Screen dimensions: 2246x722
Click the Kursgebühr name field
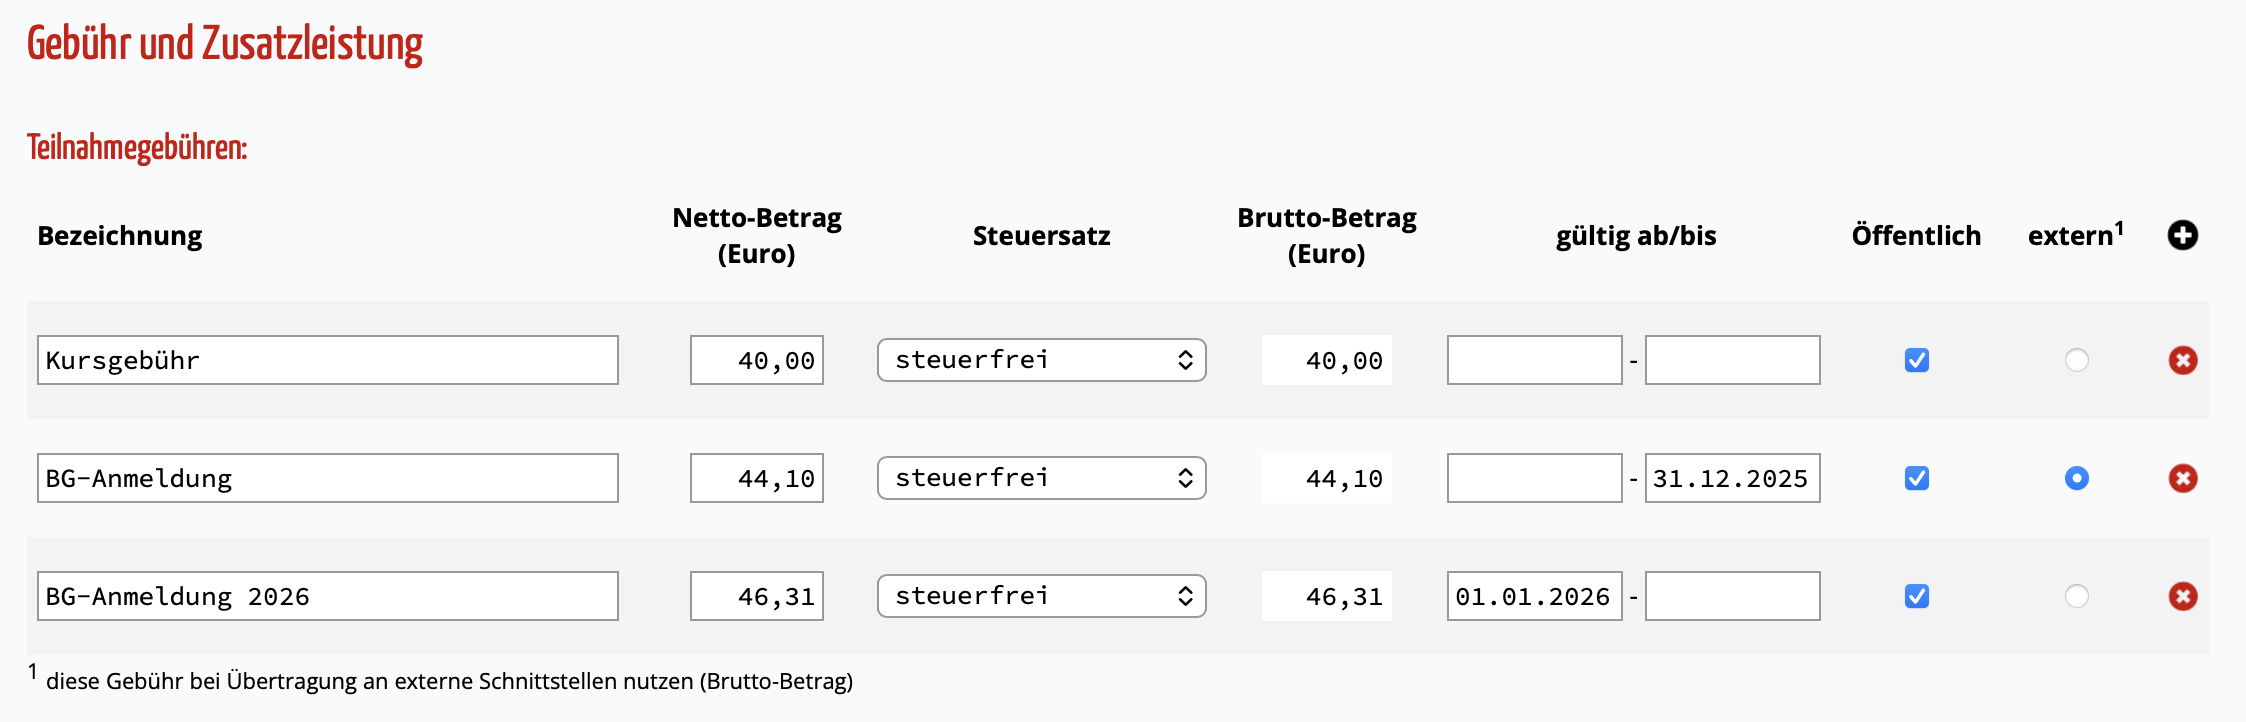click(327, 360)
